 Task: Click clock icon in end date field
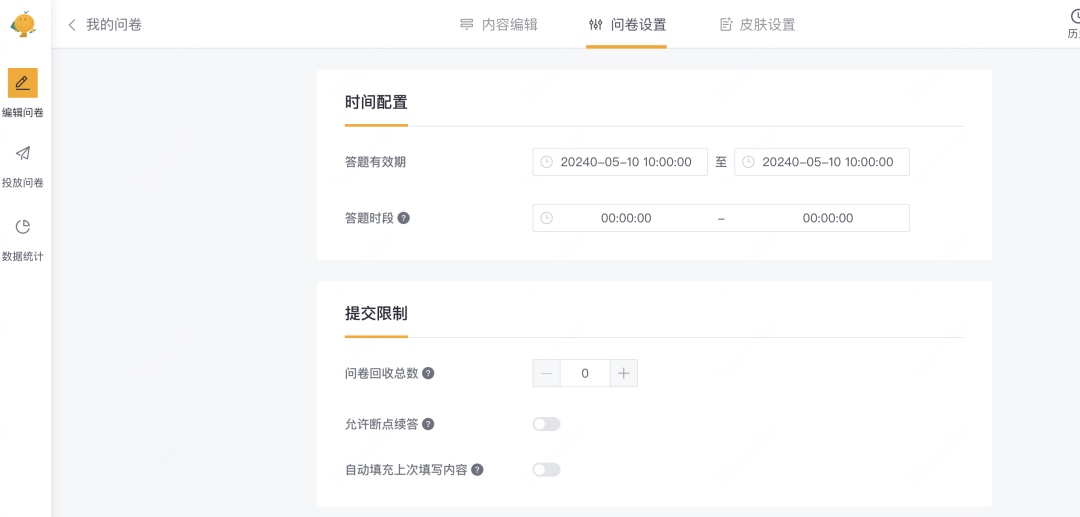pyautogui.click(x=748, y=162)
